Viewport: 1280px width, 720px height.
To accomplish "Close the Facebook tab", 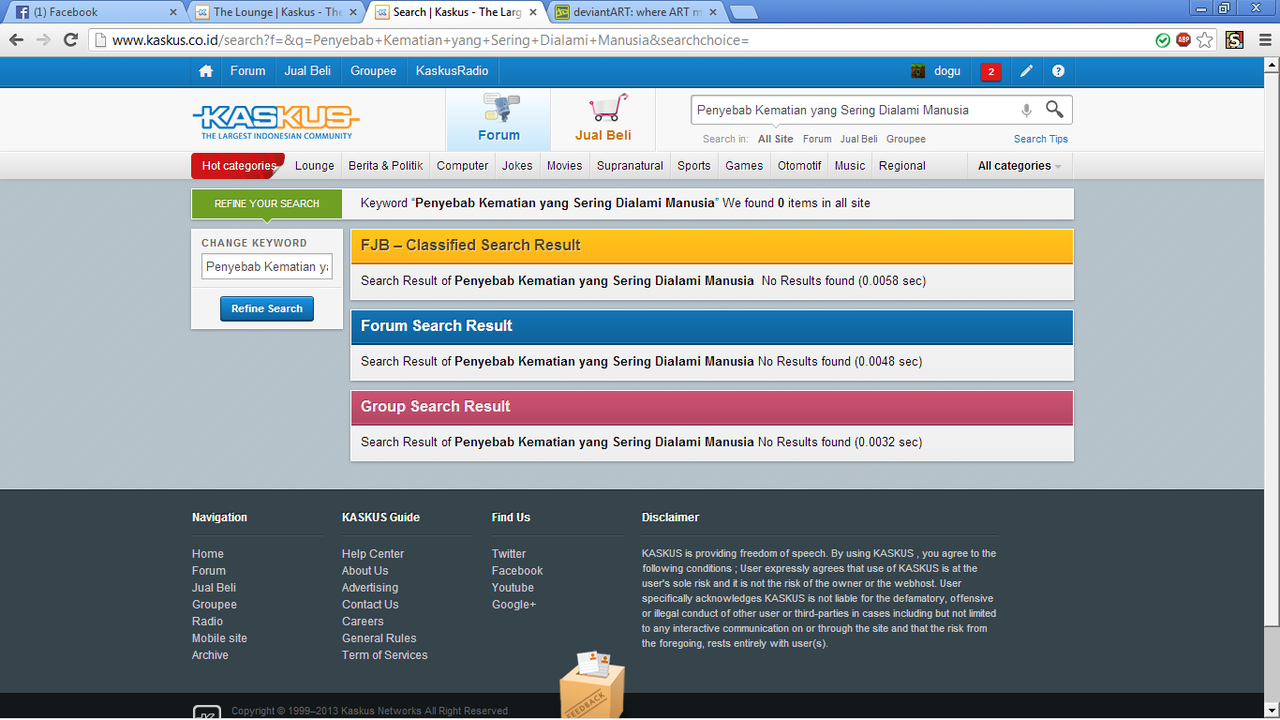I will pyautogui.click(x=173, y=12).
